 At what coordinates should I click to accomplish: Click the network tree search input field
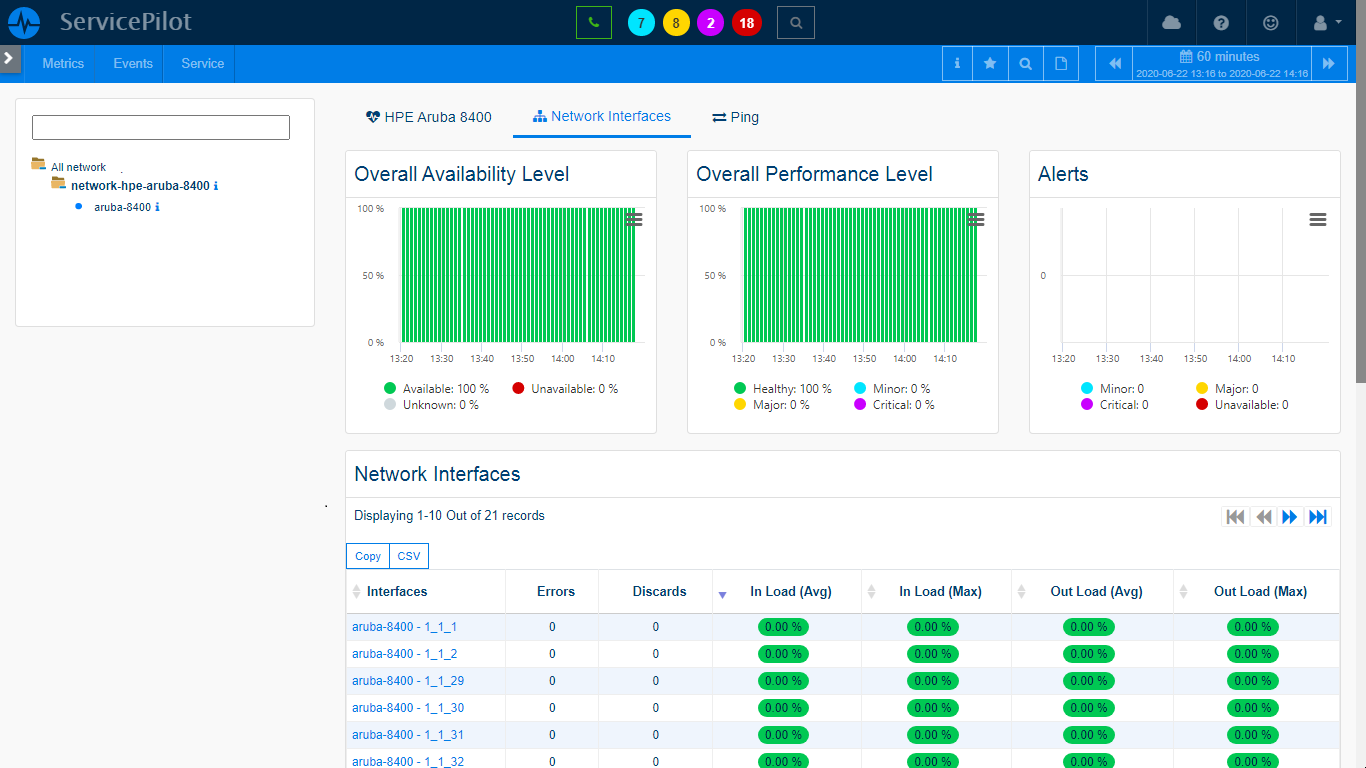click(161, 127)
